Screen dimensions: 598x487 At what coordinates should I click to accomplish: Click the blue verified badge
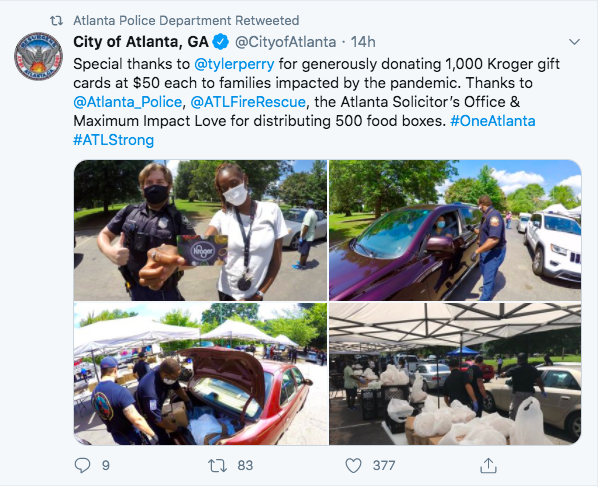pos(220,42)
